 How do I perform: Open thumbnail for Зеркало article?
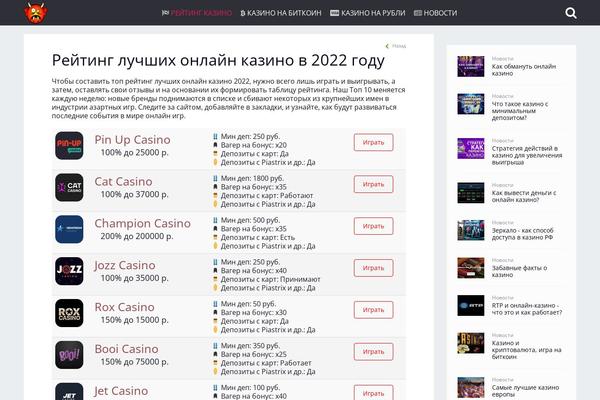pyautogui.click(x=471, y=230)
